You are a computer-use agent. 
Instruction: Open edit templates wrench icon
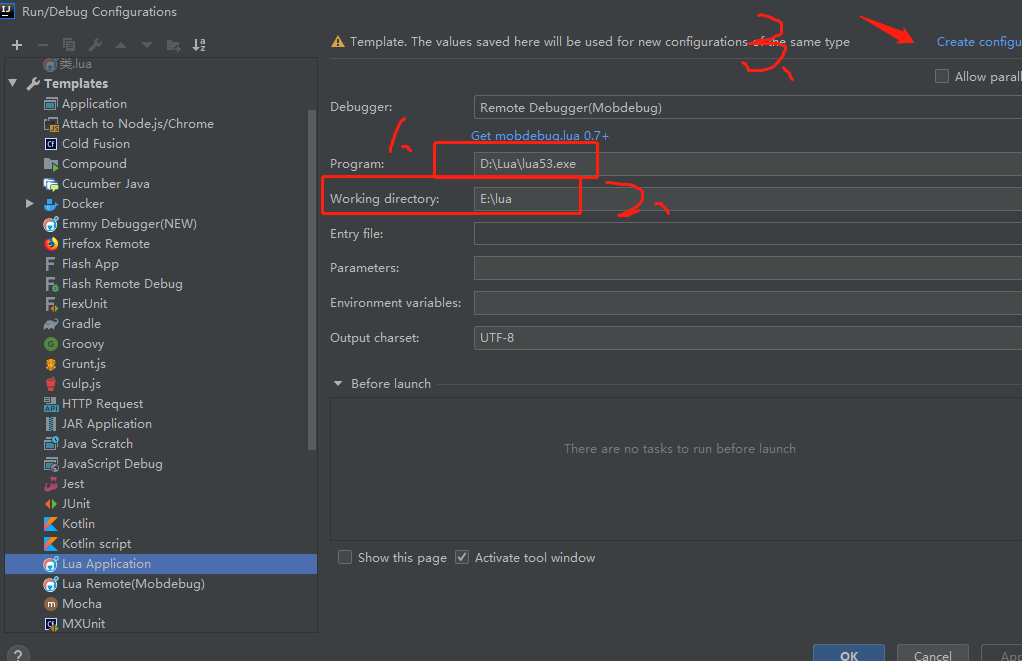click(95, 45)
